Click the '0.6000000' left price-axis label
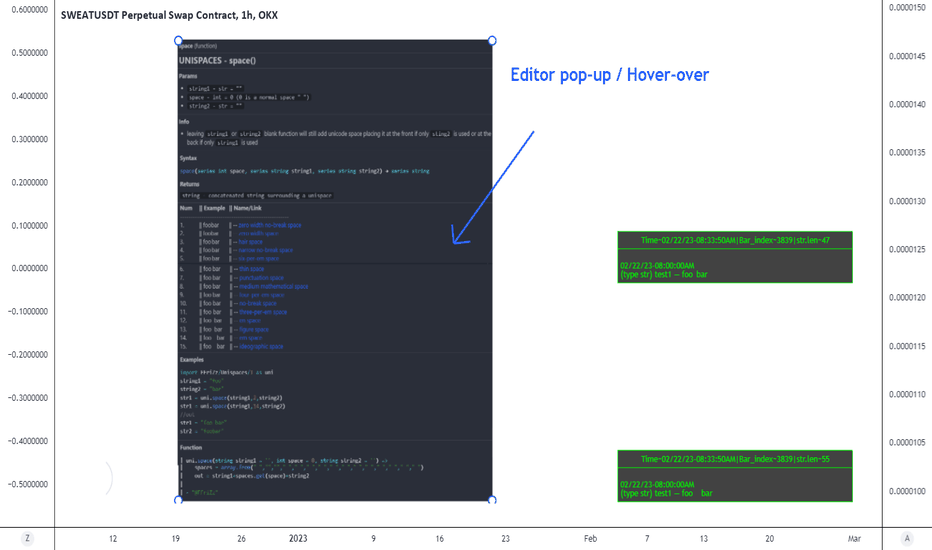The width and height of the screenshot is (932, 550). (30, 10)
